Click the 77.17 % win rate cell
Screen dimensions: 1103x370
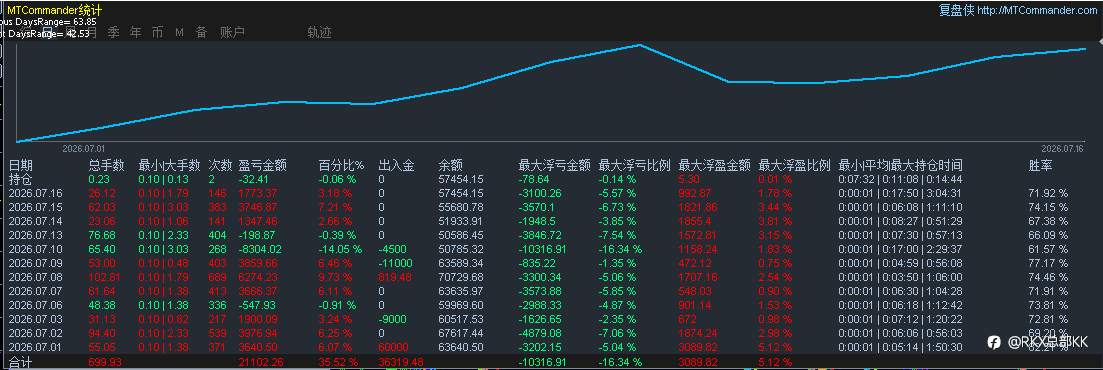pyautogui.click(x=1048, y=262)
